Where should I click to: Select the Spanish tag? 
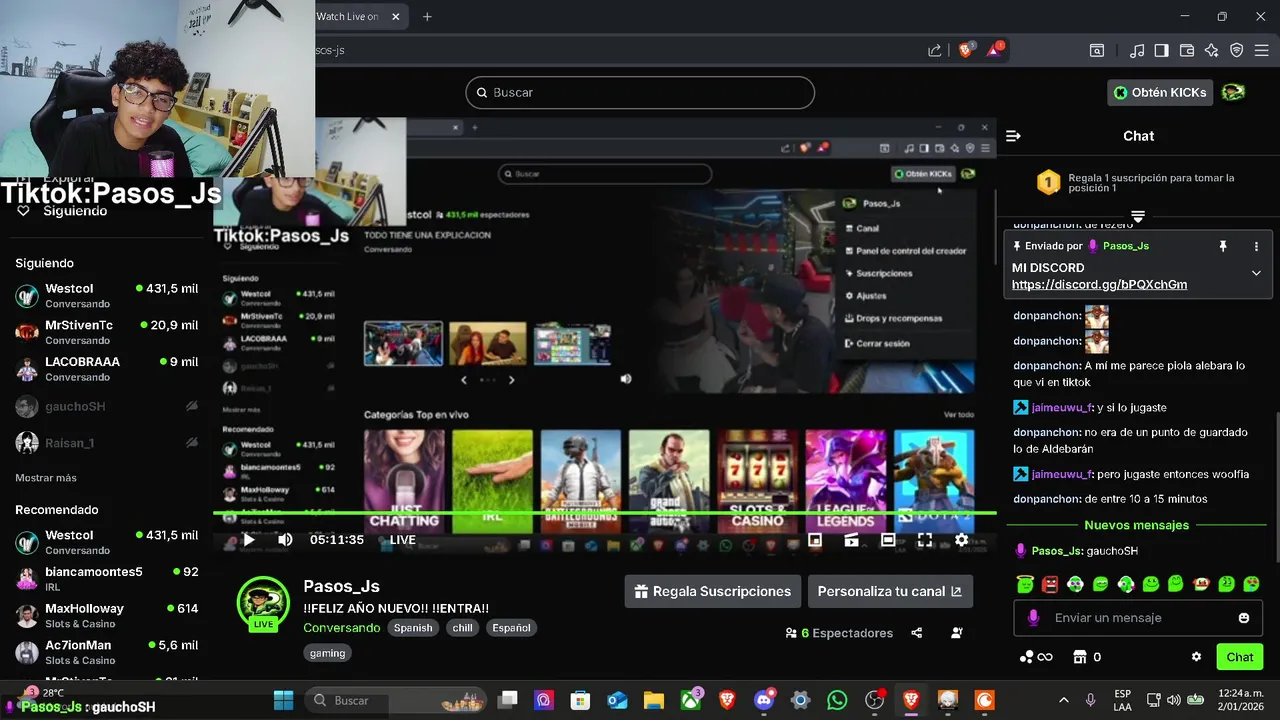[x=413, y=628]
